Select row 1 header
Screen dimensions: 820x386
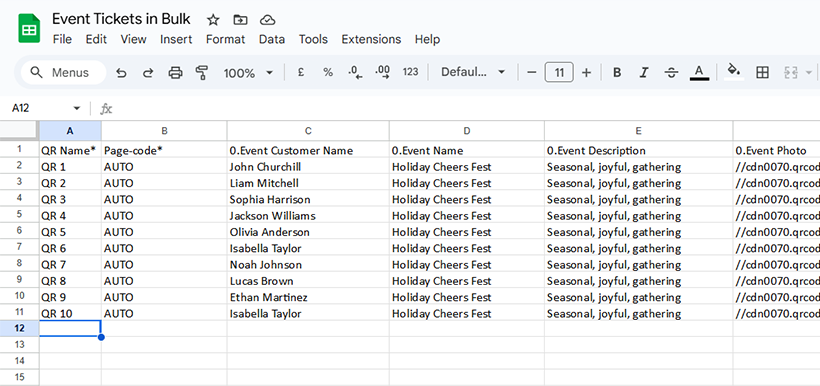coord(19,150)
